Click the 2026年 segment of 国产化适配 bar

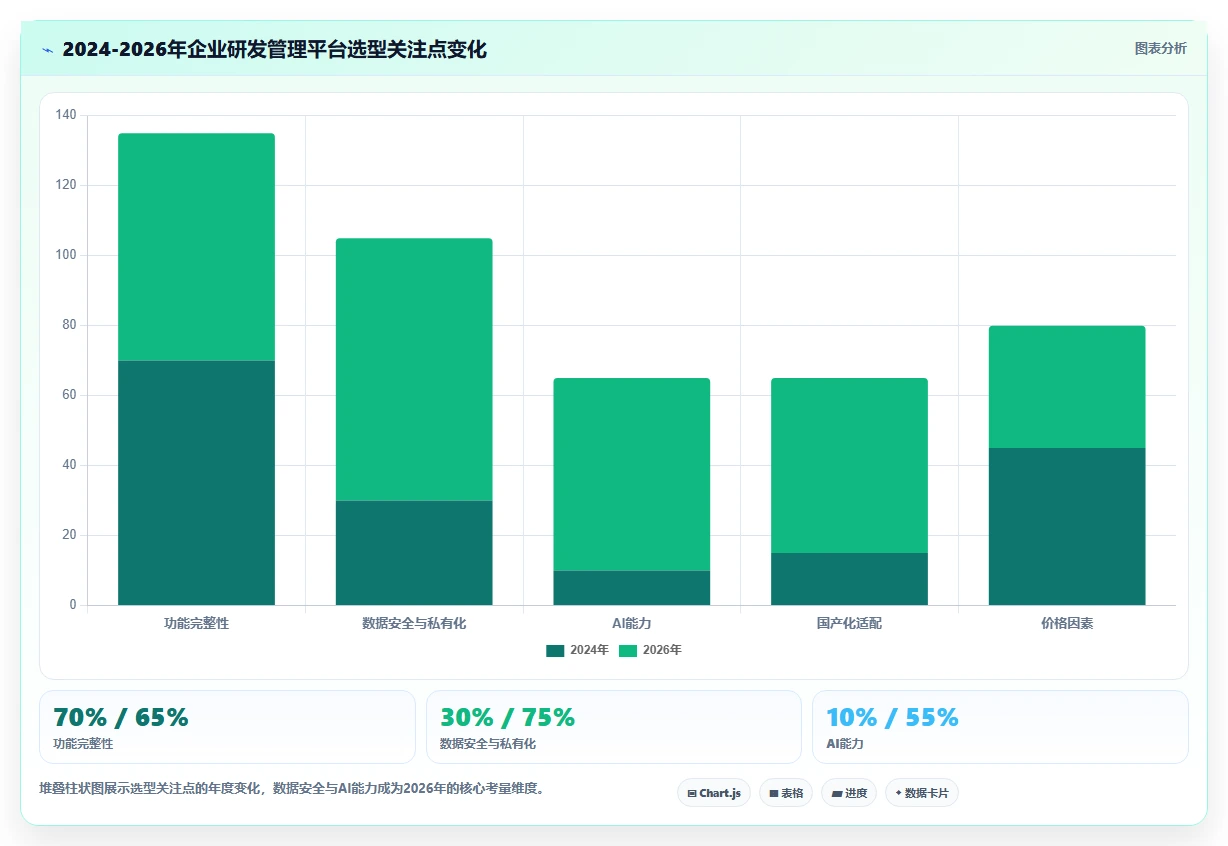pyautogui.click(x=849, y=465)
